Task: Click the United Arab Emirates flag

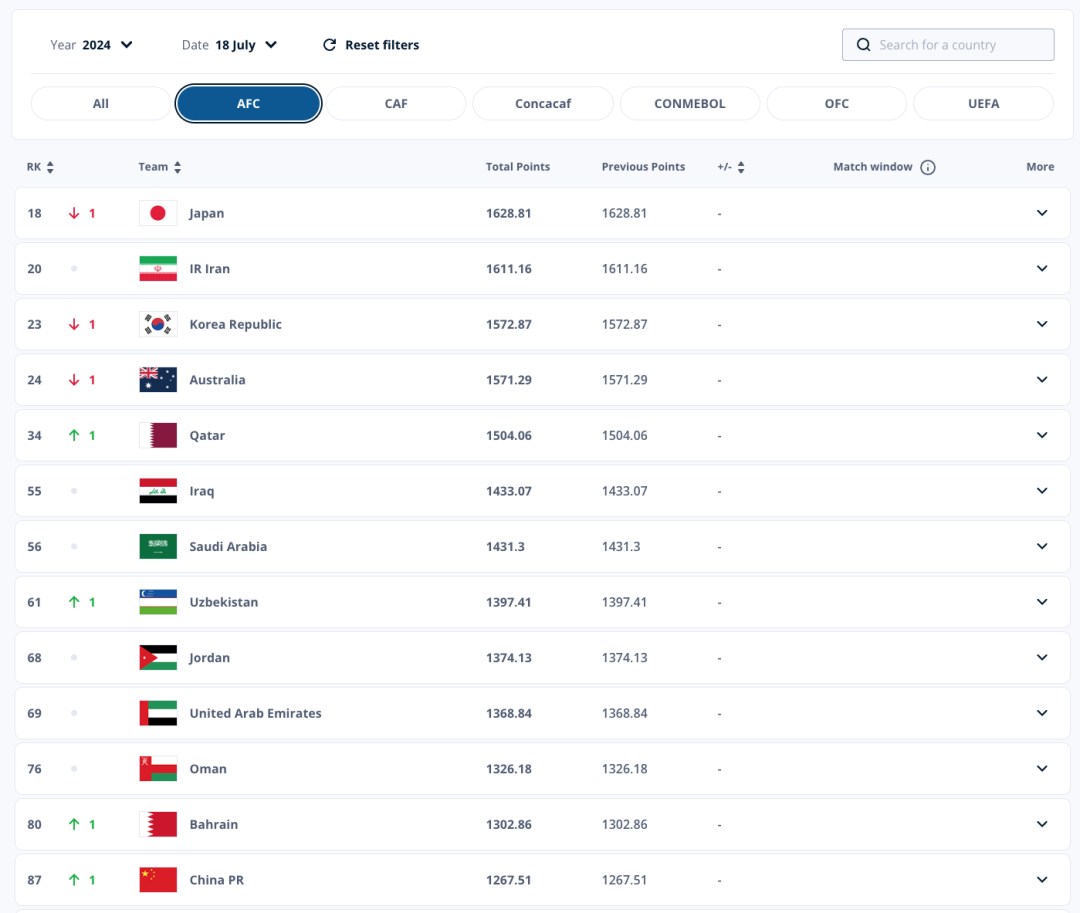Action: pos(158,713)
